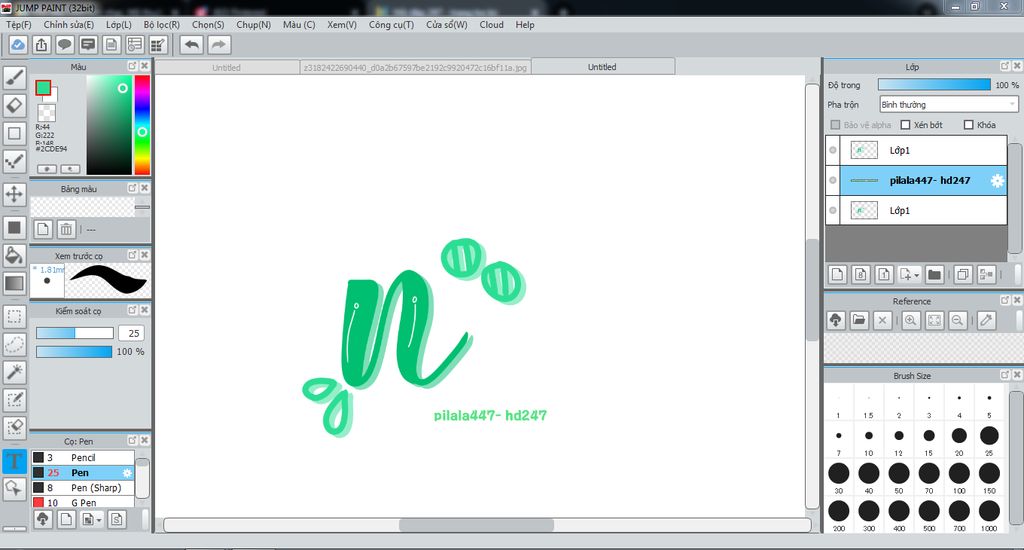
Task: Select the Bucket fill tool
Action: [14, 255]
